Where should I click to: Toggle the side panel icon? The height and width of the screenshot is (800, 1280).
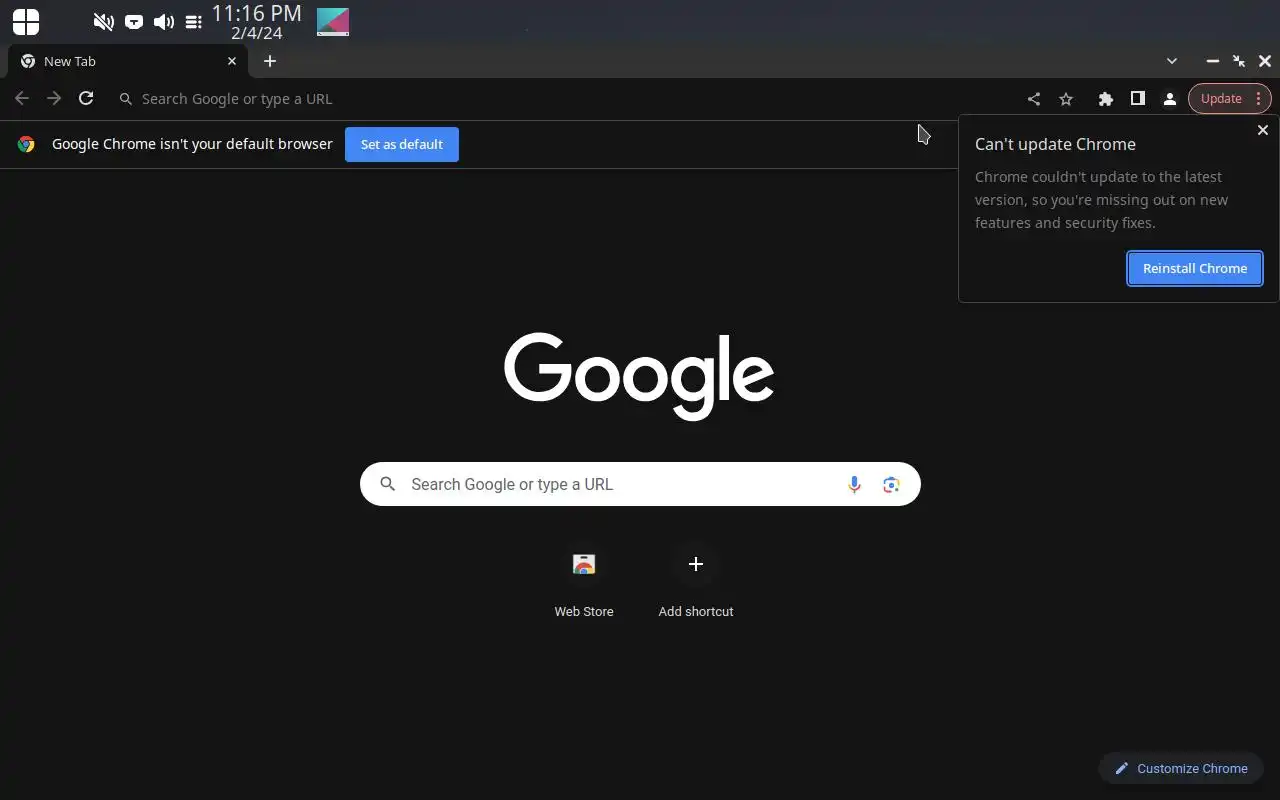coord(1137,98)
